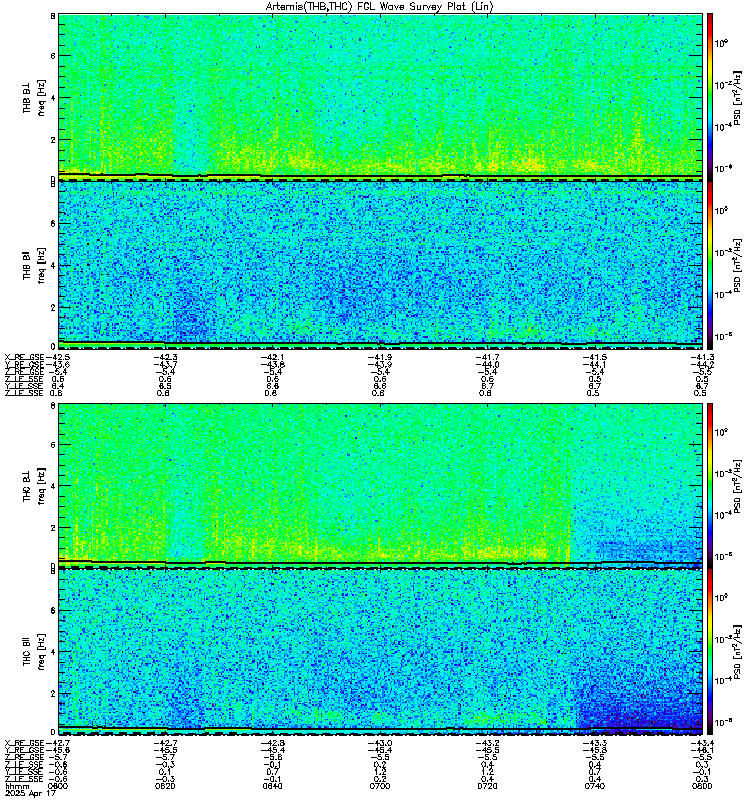This screenshot has width=750, height=800.
Task: Select the THC B-parallel spectrogram panel
Action: click(381, 652)
